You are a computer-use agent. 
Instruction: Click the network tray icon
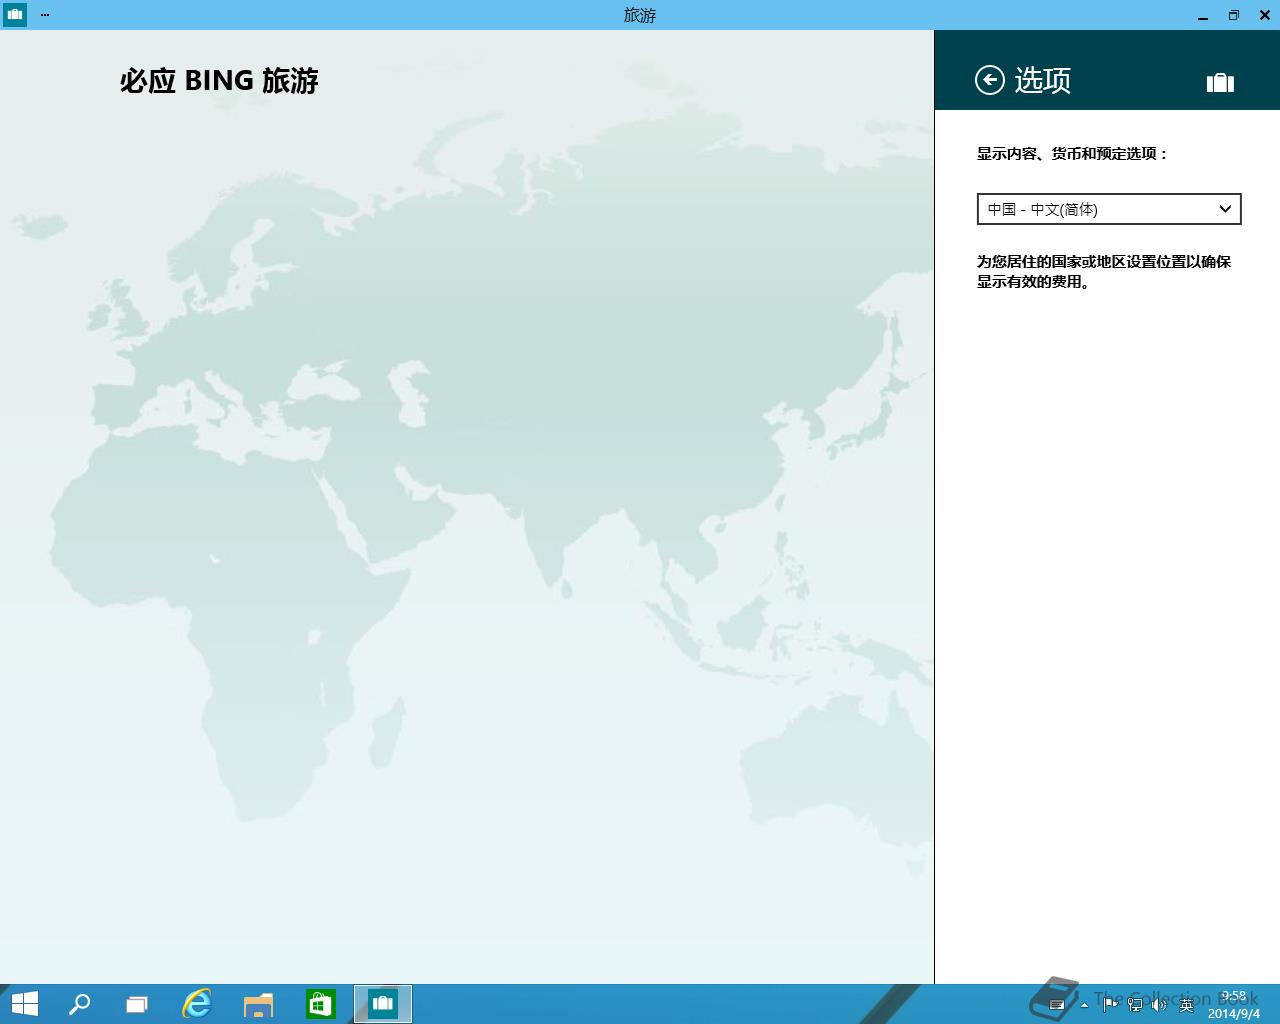[1135, 1005]
